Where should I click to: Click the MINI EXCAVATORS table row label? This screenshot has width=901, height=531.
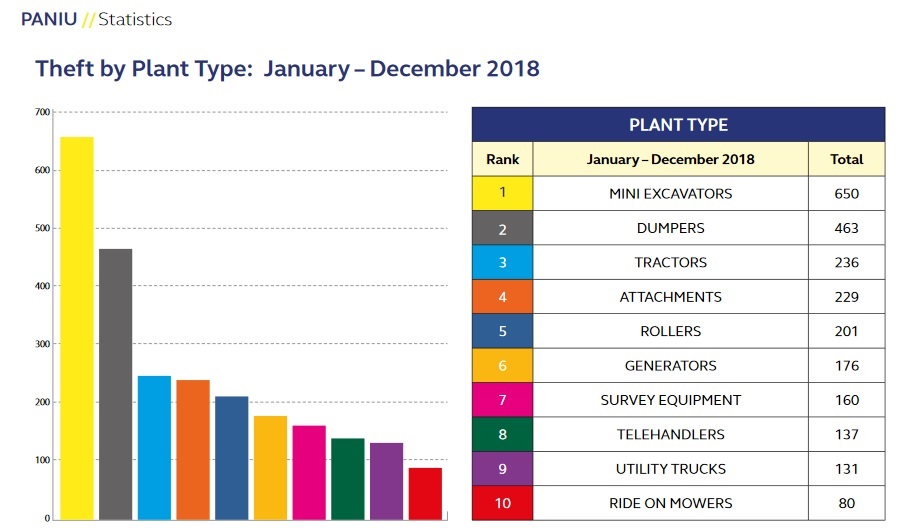click(x=670, y=194)
